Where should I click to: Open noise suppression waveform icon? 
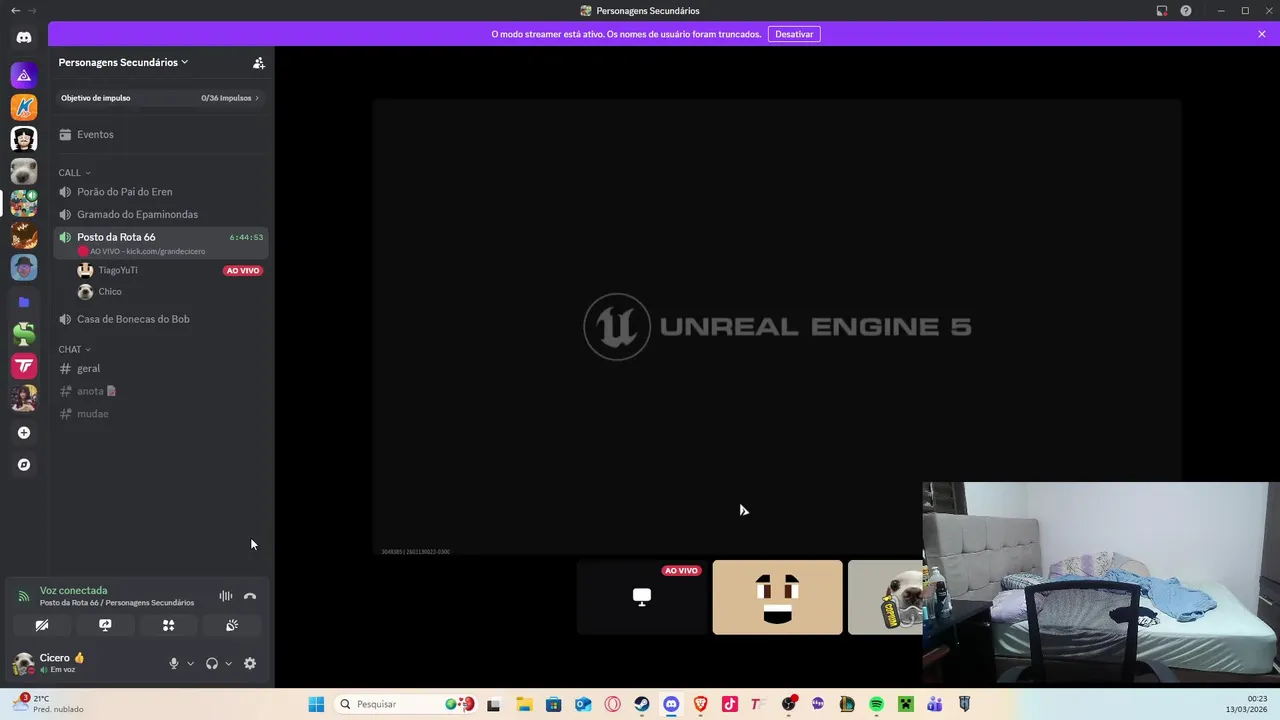coord(226,596)
